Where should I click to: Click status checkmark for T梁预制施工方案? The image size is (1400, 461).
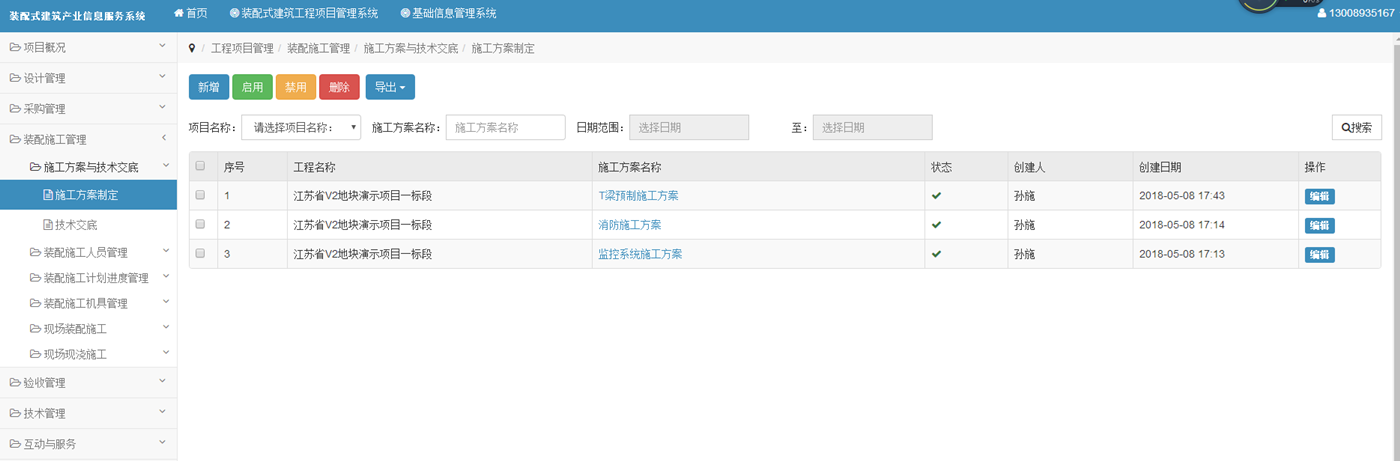tap(937, 195)
